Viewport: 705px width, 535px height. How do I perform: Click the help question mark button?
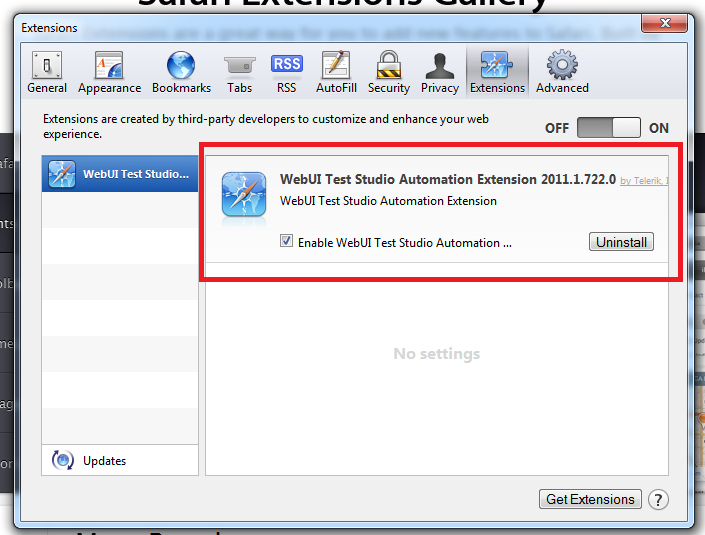pos(658,499)
